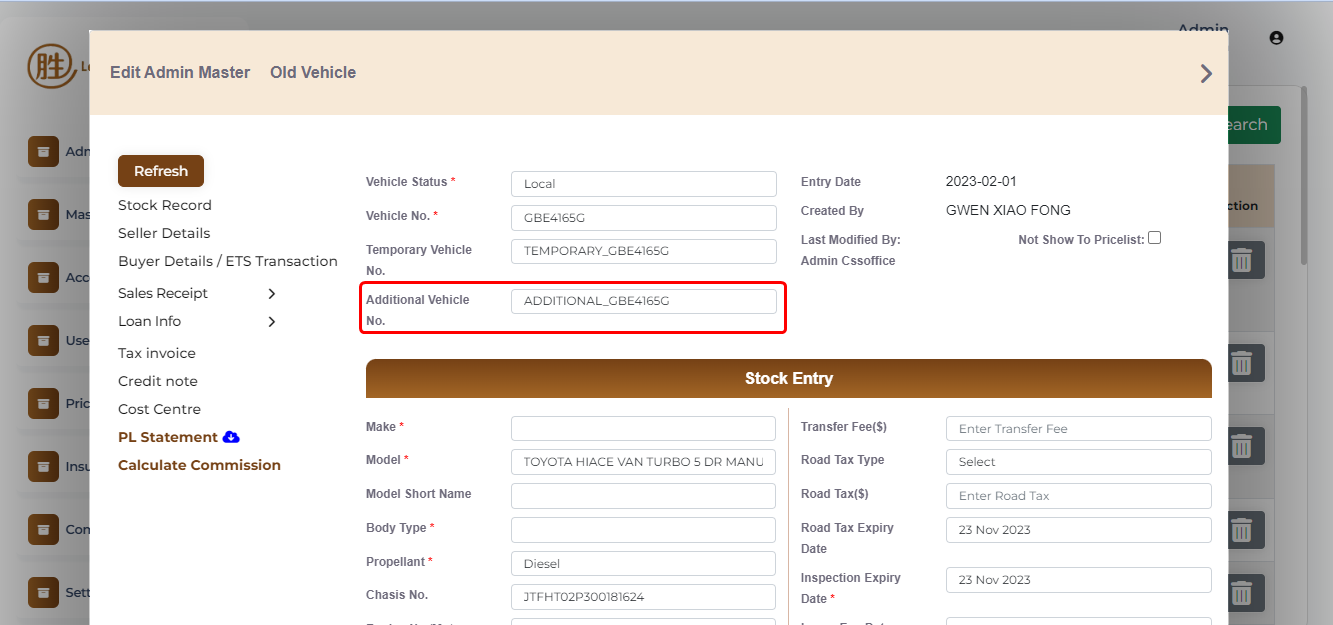Click the user profile avatar icon
The image size is (1333, 625).
[1276, 38]
